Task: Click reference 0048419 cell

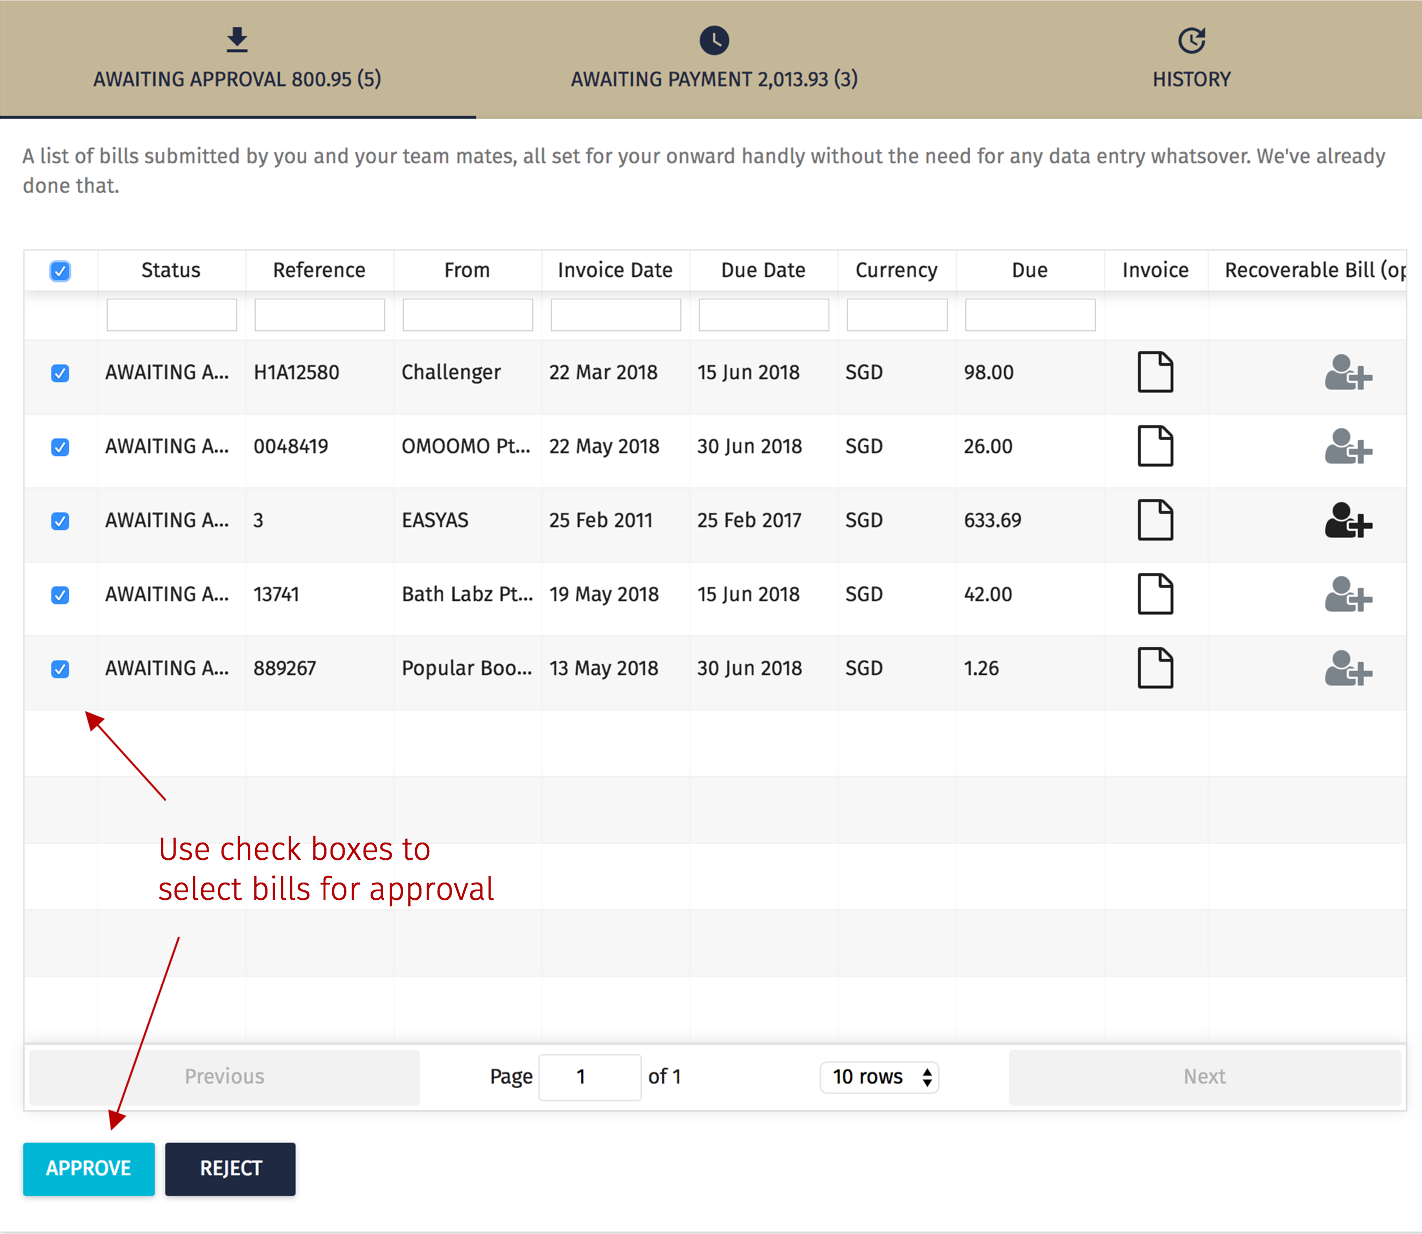Action: pos(291,446)
